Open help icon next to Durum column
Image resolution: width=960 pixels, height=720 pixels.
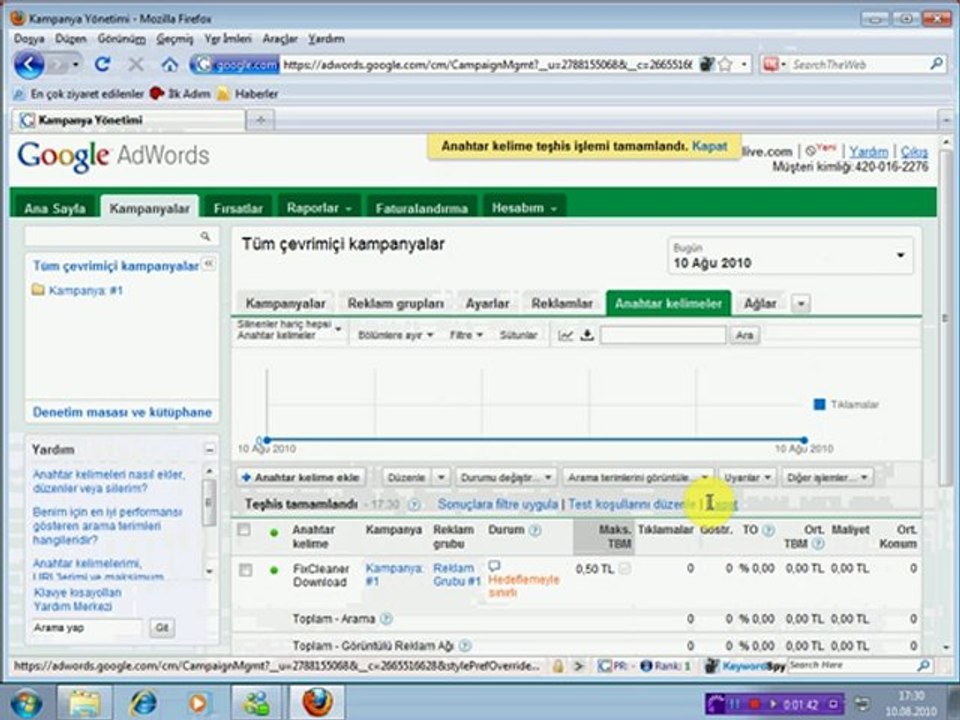[534, 530]
